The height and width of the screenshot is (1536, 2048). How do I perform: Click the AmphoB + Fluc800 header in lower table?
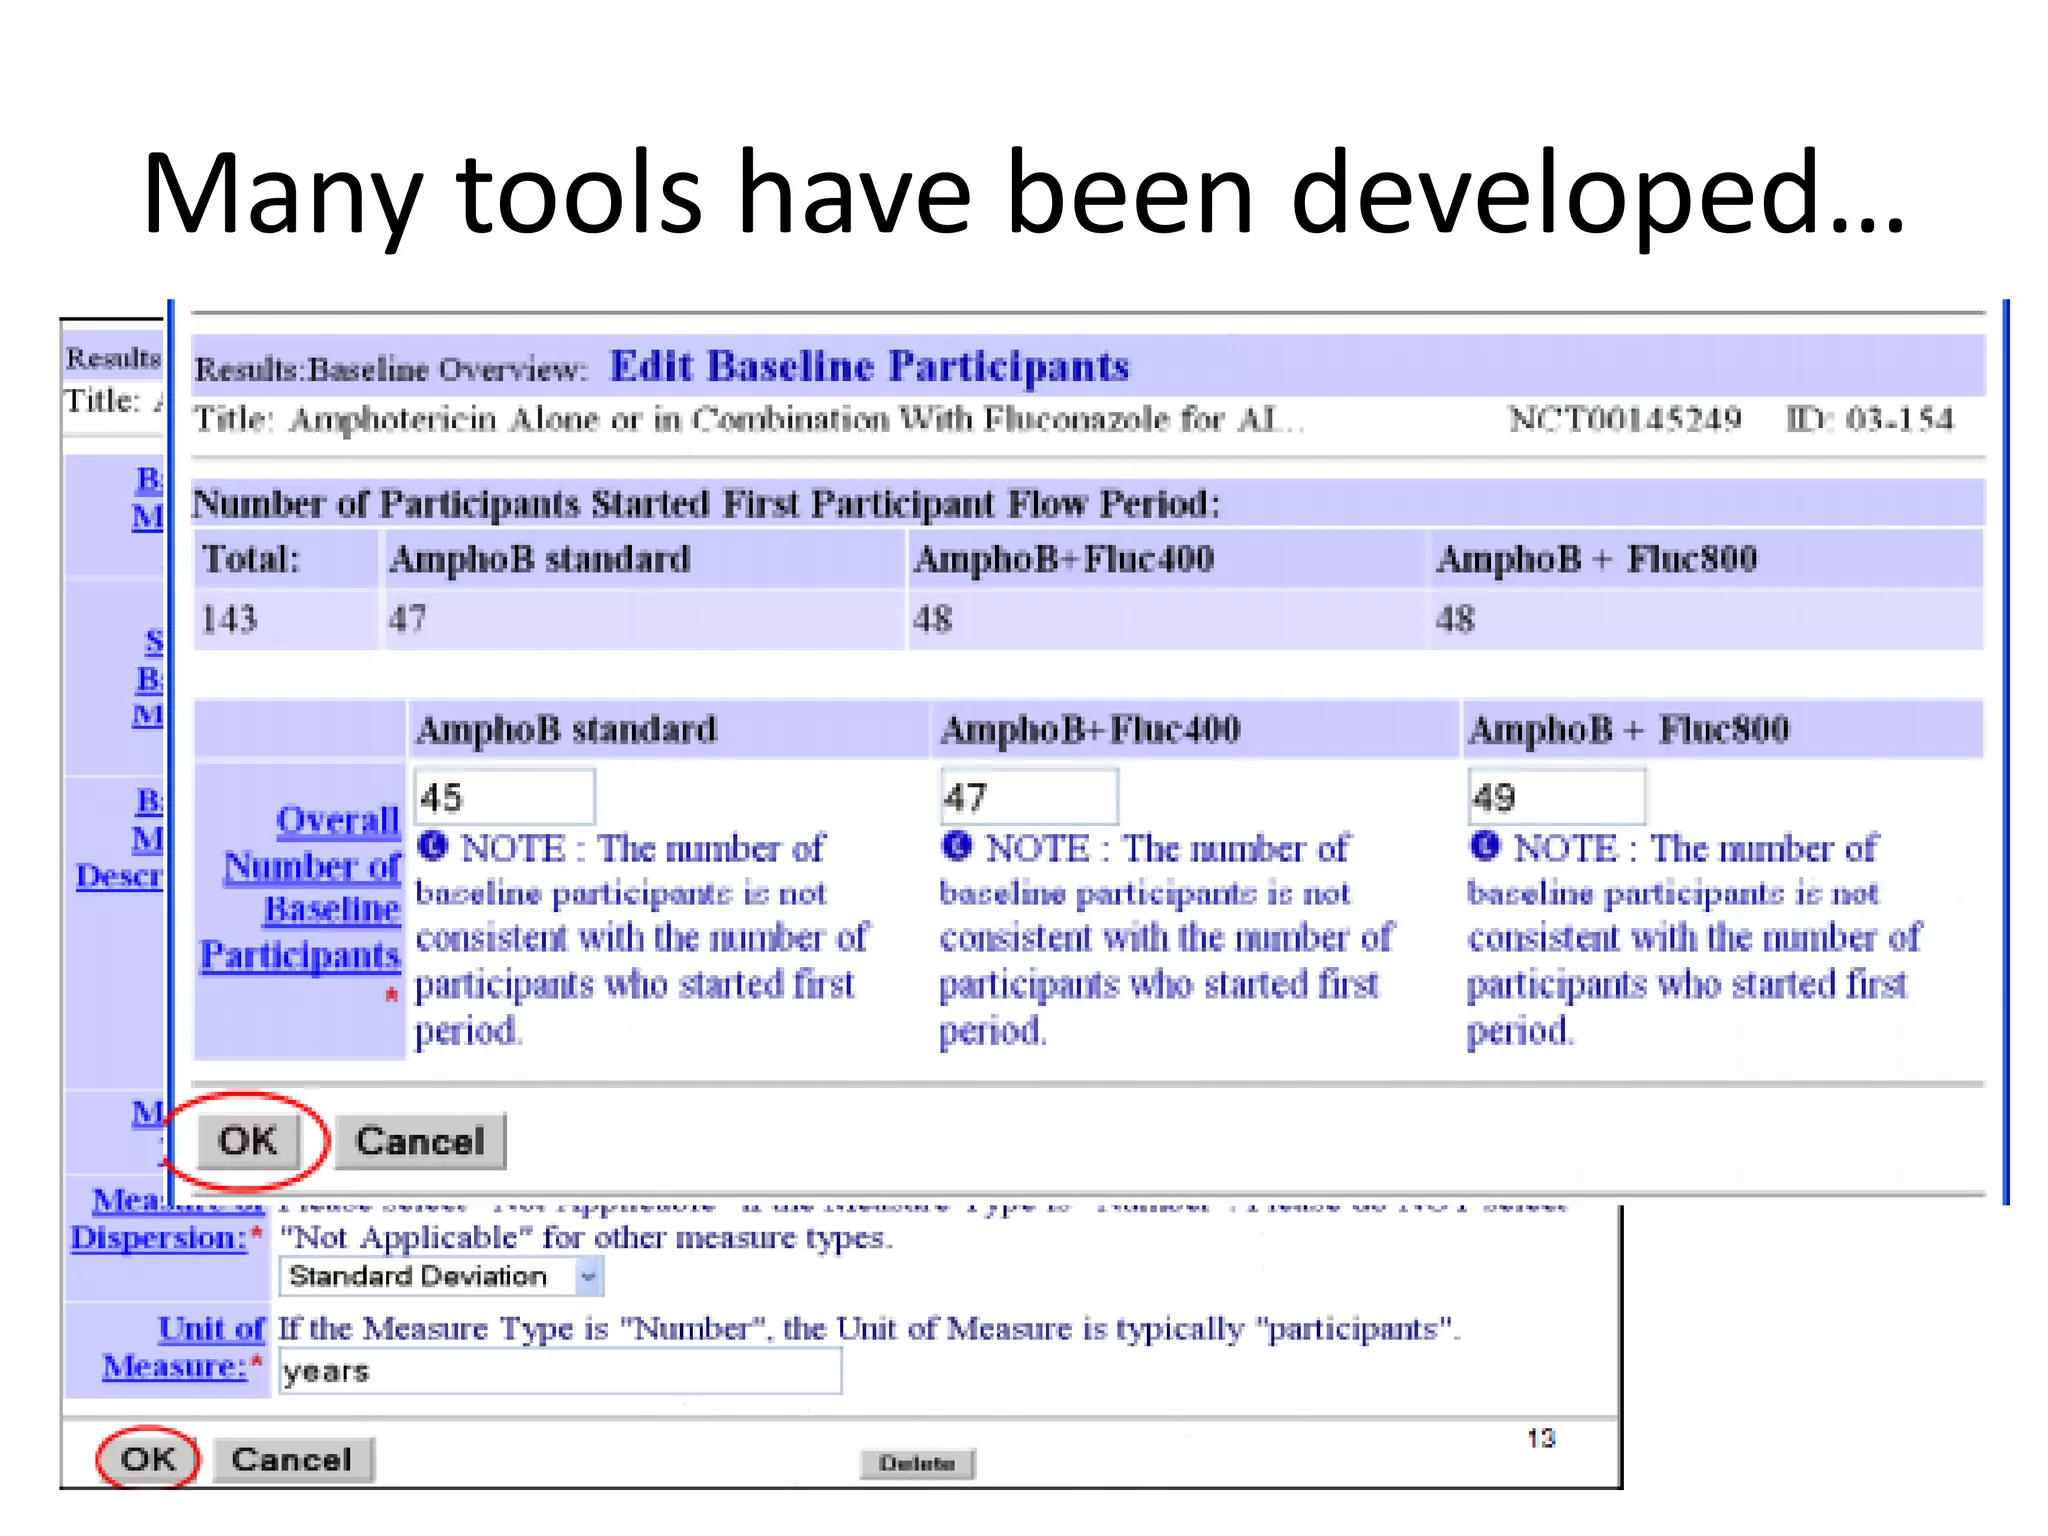(x=1628, y=730)
